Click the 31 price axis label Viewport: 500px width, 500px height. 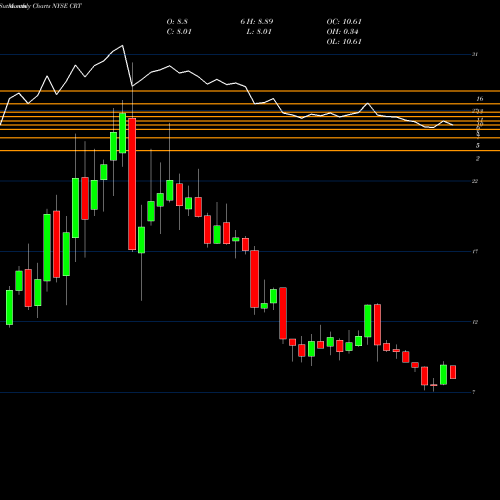coord(475,54)
